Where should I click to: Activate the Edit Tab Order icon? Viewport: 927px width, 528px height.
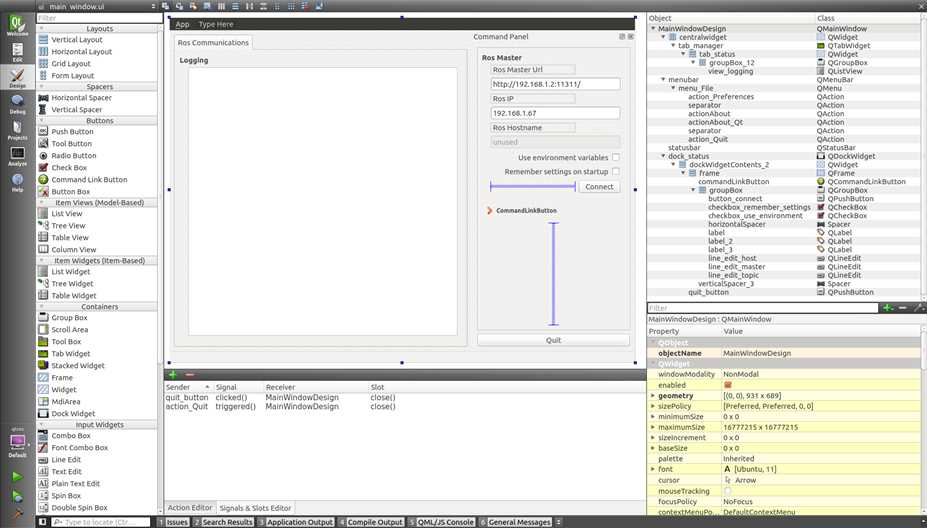pos(207,6)
